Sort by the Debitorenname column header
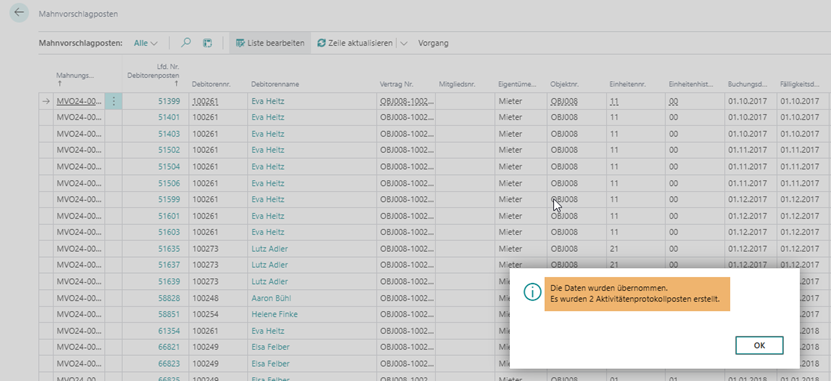Screen dimensions: 831x381 point(275,84)
